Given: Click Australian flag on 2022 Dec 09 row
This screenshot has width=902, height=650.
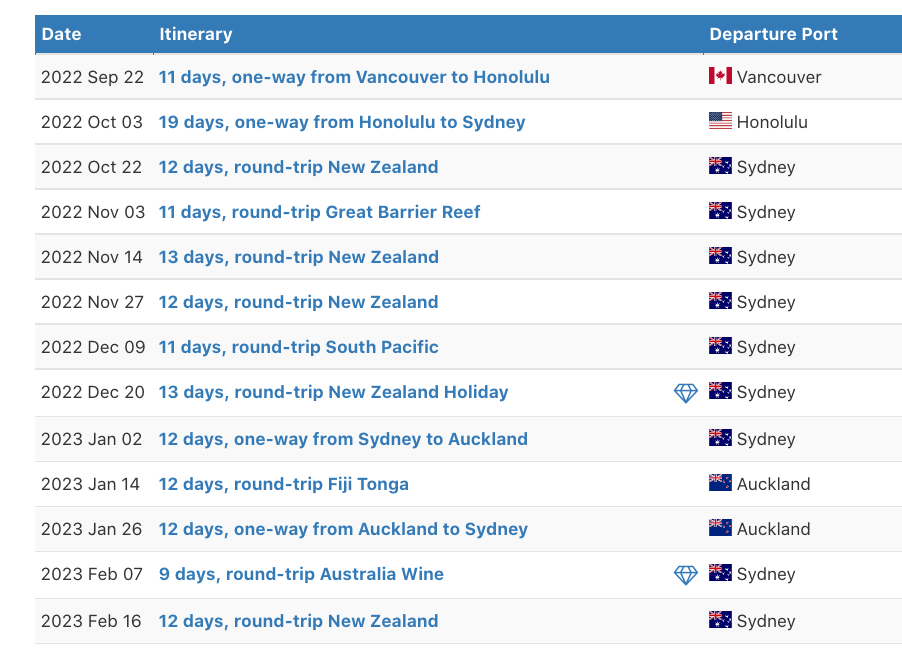Looking at the screenshot, I should (x=720, y=346).
